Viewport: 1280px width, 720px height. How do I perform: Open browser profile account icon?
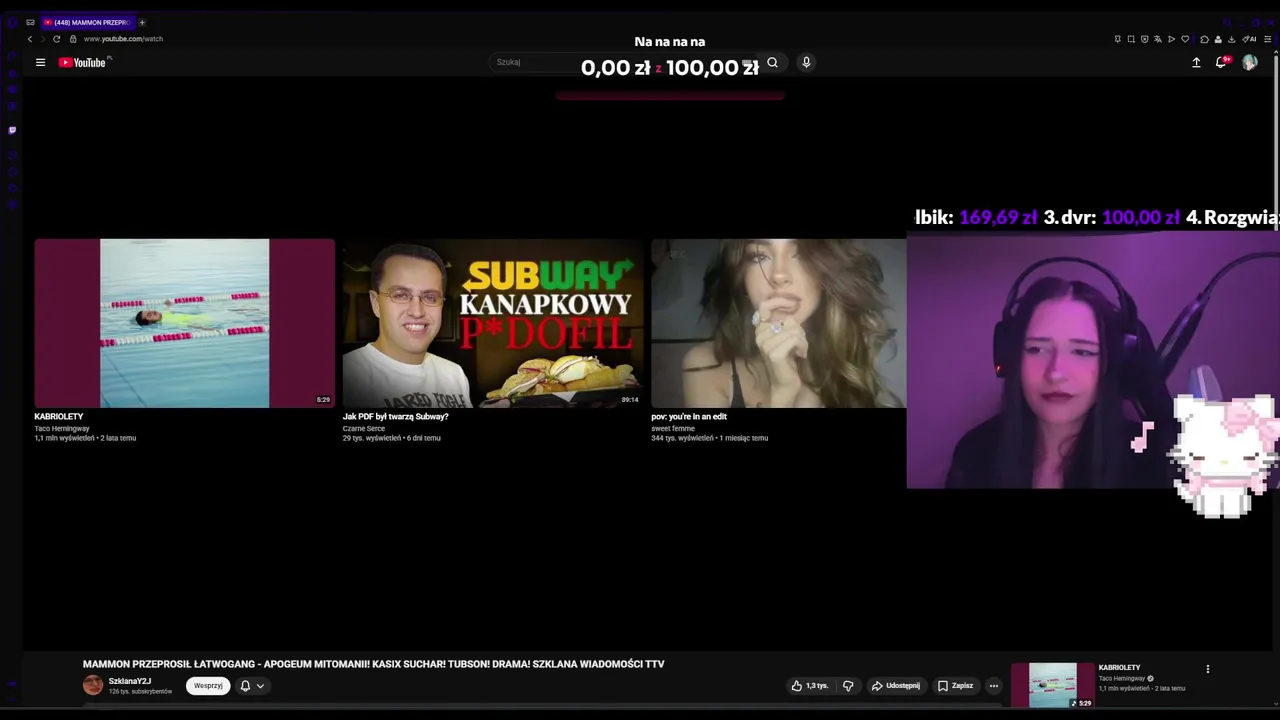click(x=1218, y=39)
